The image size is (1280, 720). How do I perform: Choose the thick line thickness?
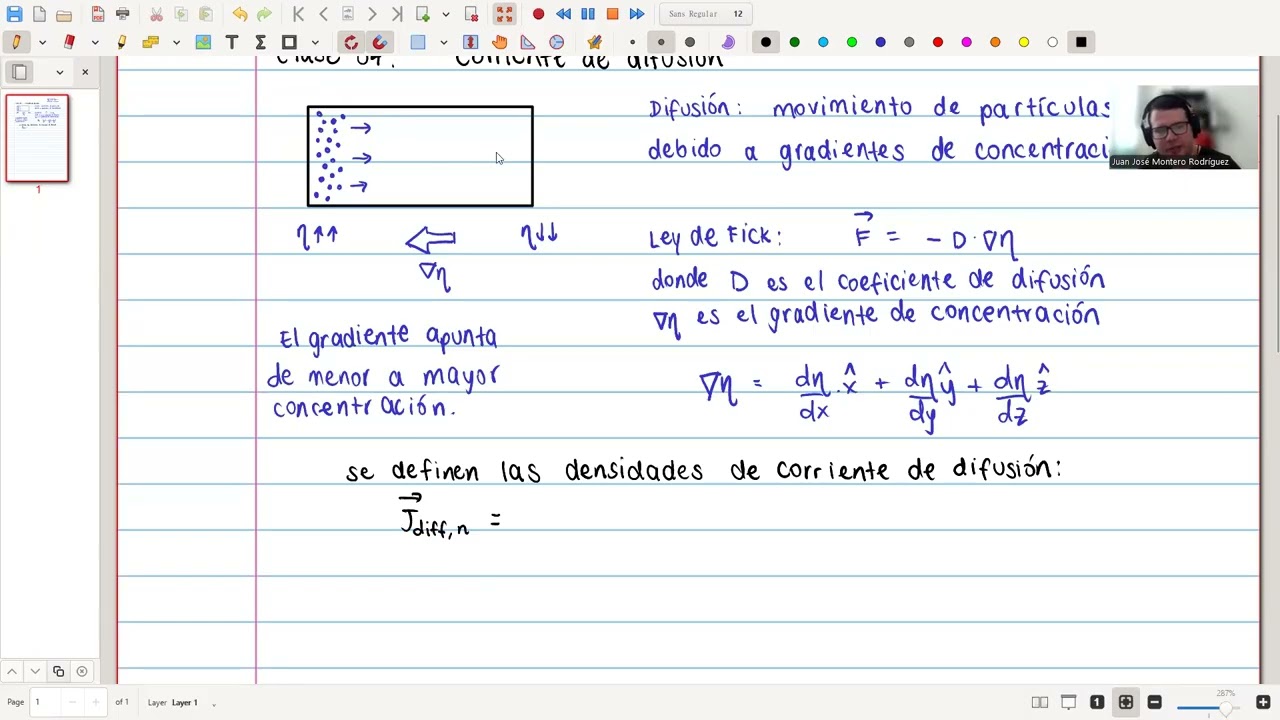coord(690,42)
